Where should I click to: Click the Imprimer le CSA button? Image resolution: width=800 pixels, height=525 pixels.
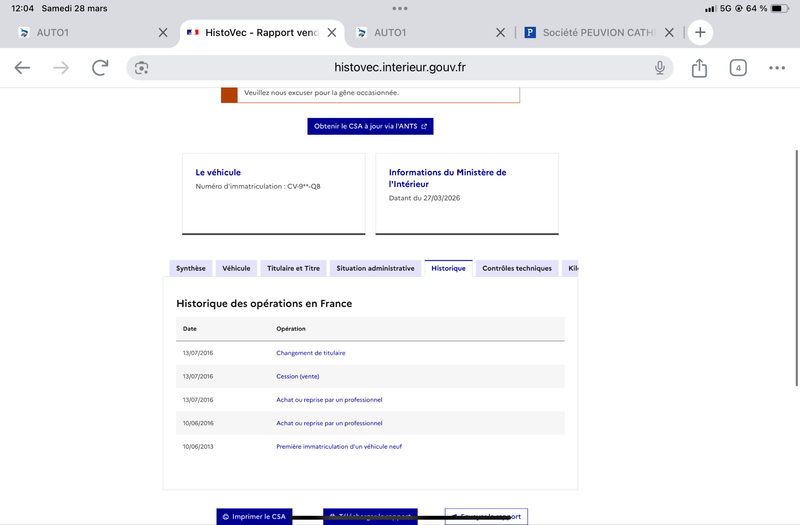(x=255, y=516)
